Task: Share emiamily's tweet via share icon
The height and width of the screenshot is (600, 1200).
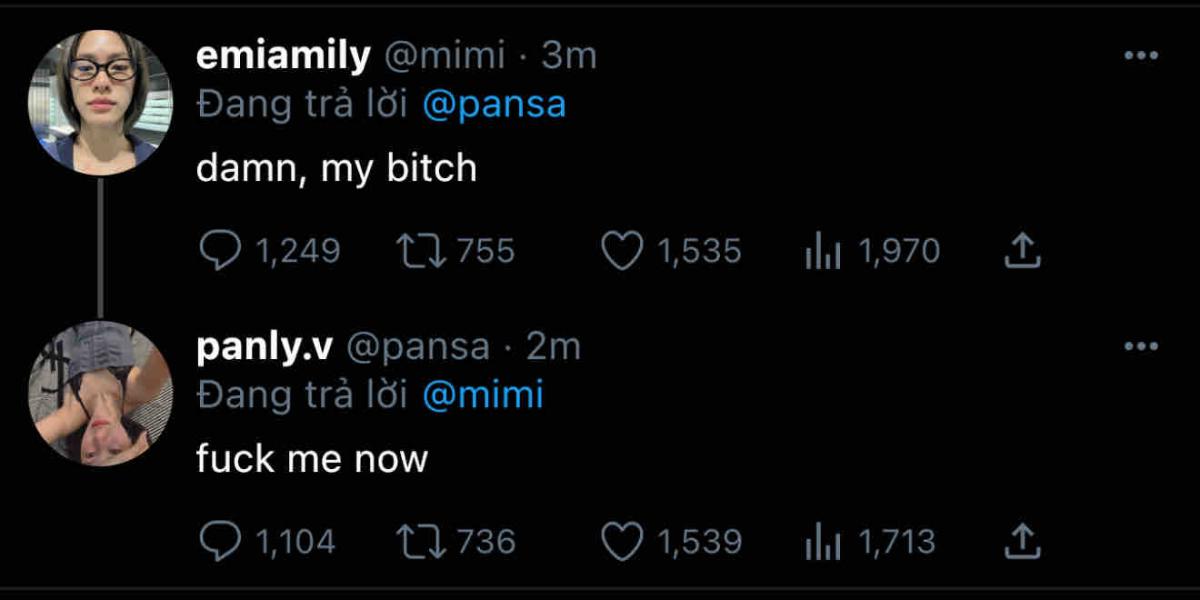Action: (1022, 251)
